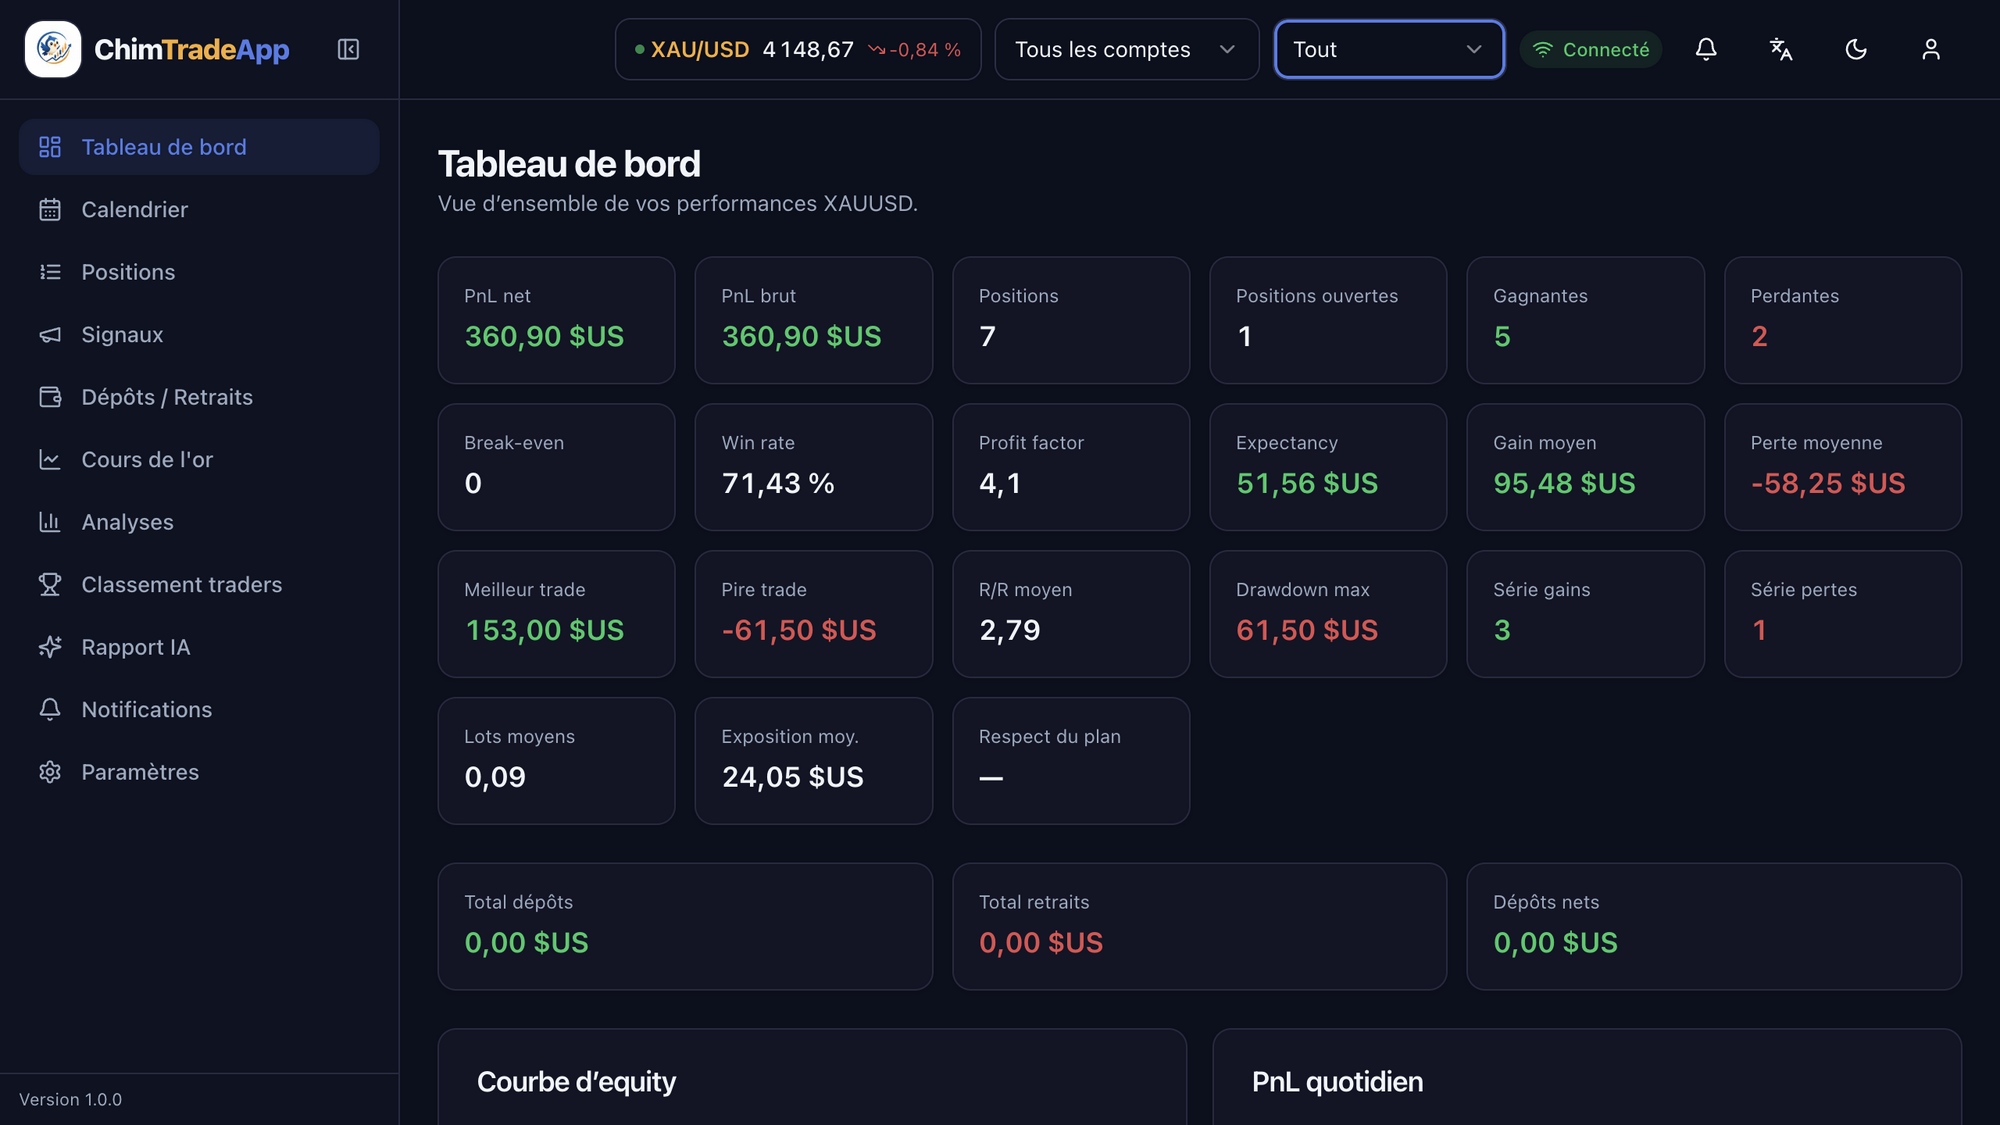
Task: Click the Calendrier calendar icon
Action: (x=50, y=210)
